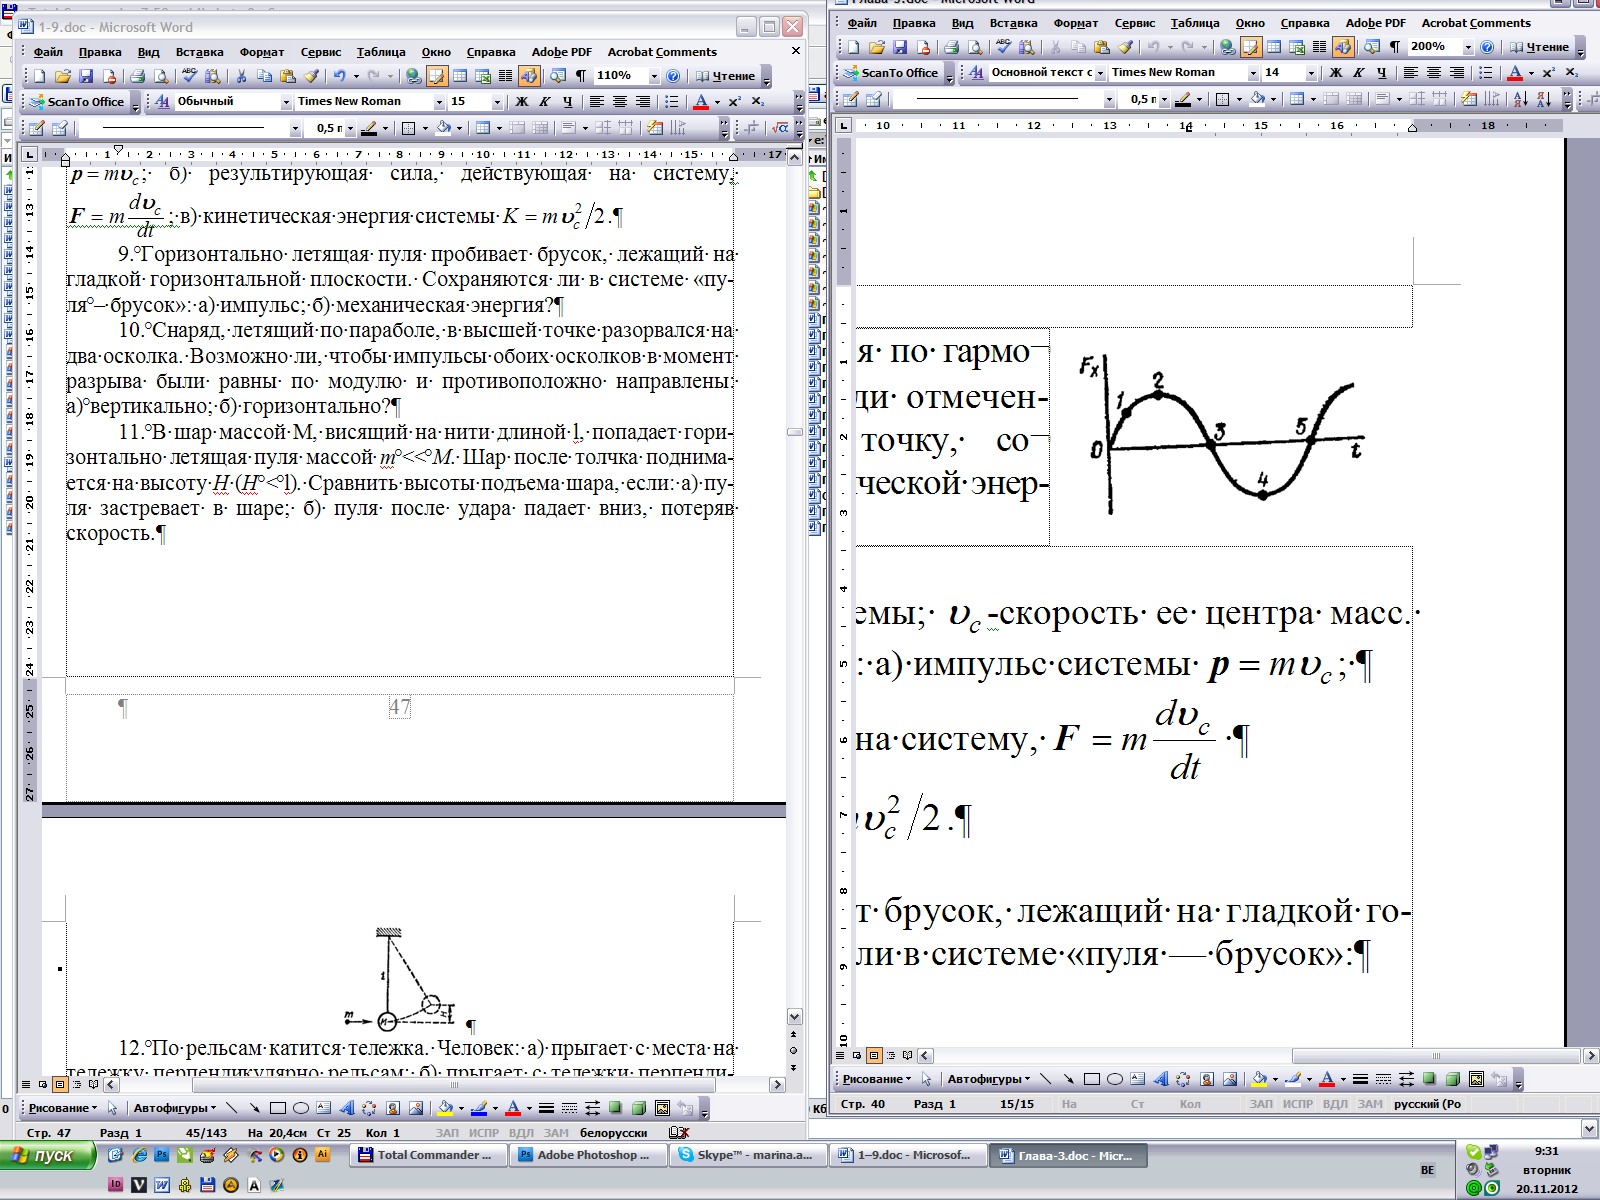Insert hyperlink icon in 1-9.doc toolbar

tap(413, 76)
